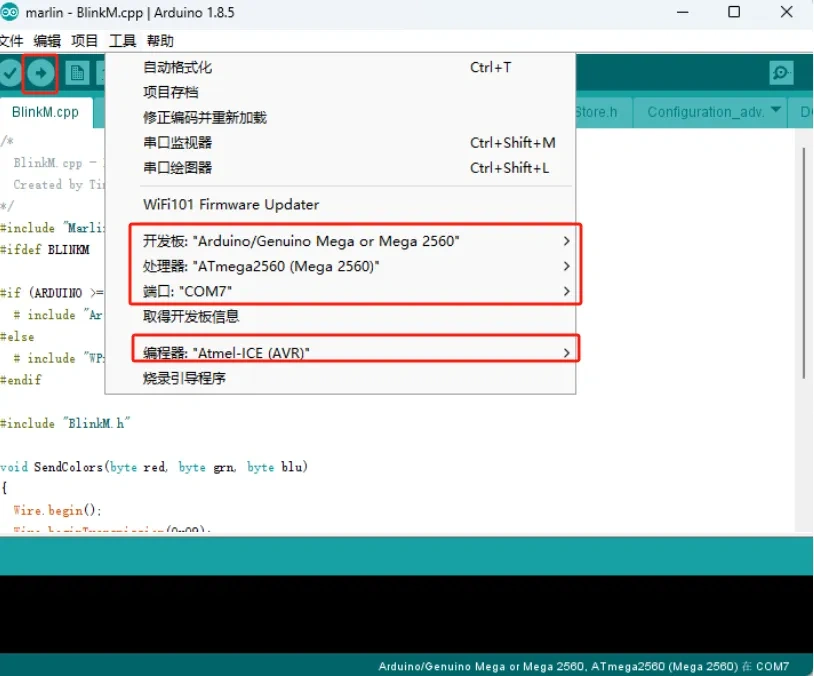The height and width of the screenshot is (676, 814).
Task: Select 自动格式化 menu entry
Action: pyautogui.click(x=340, y=67)
